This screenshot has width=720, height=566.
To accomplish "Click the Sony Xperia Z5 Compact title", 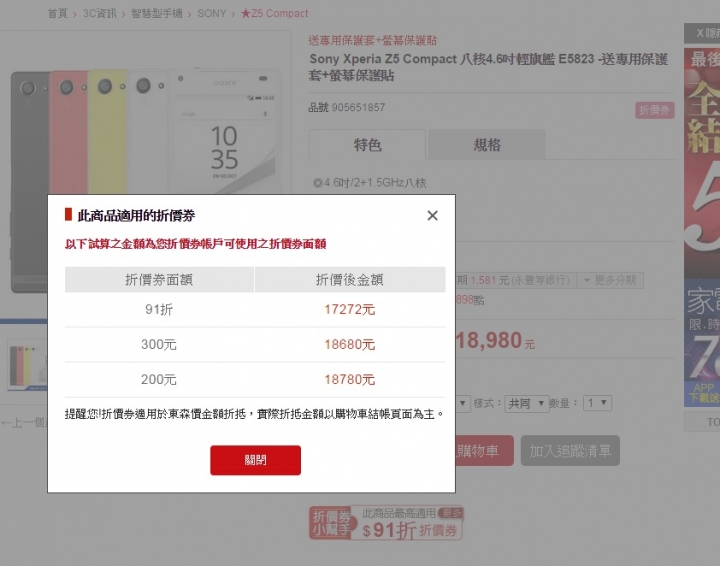I will click(488, 67).
